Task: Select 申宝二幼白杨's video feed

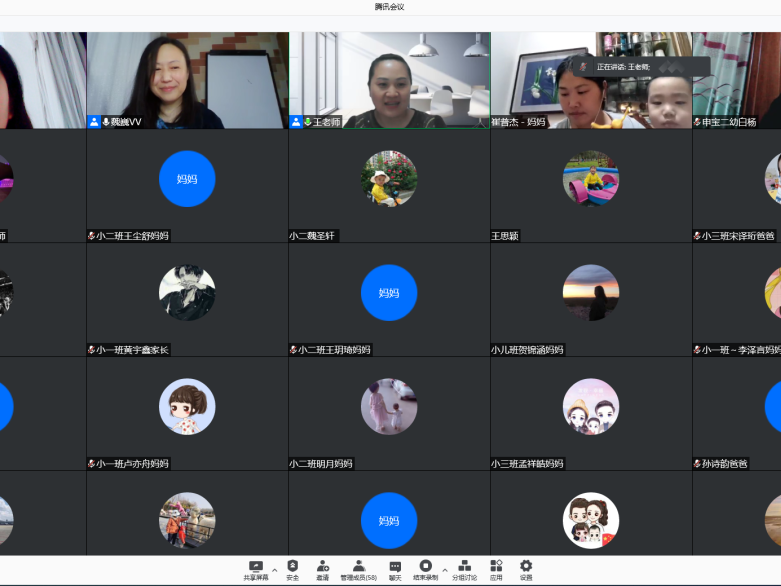Action: coord(737,81)
